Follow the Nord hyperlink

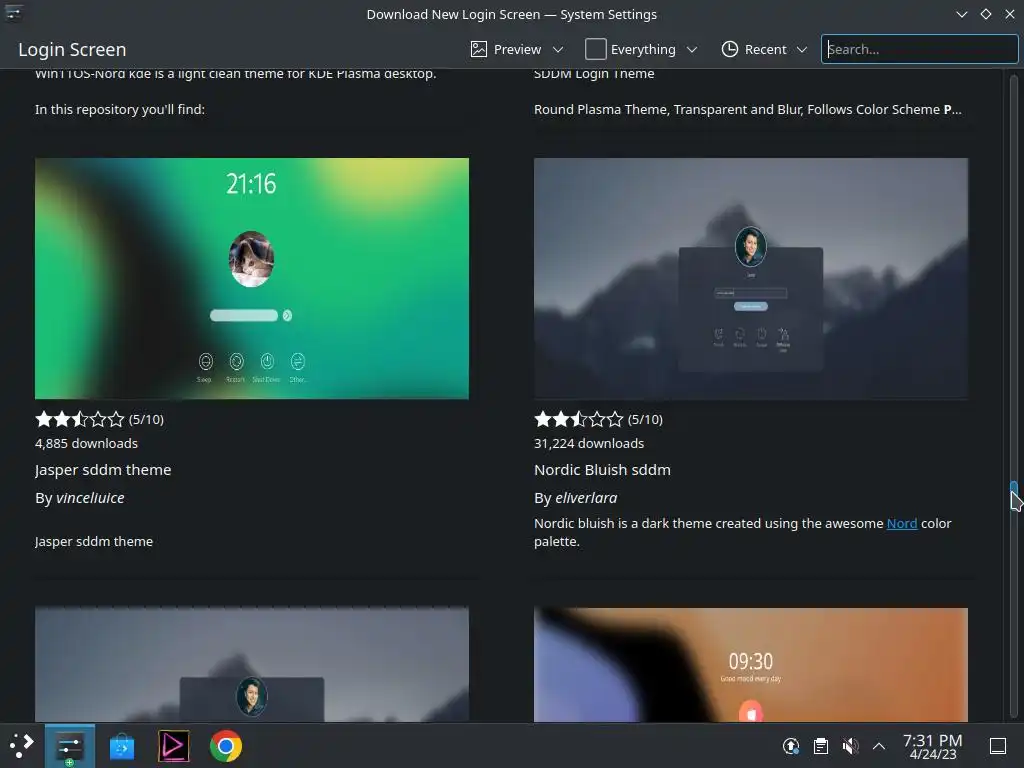click(901, 523)
